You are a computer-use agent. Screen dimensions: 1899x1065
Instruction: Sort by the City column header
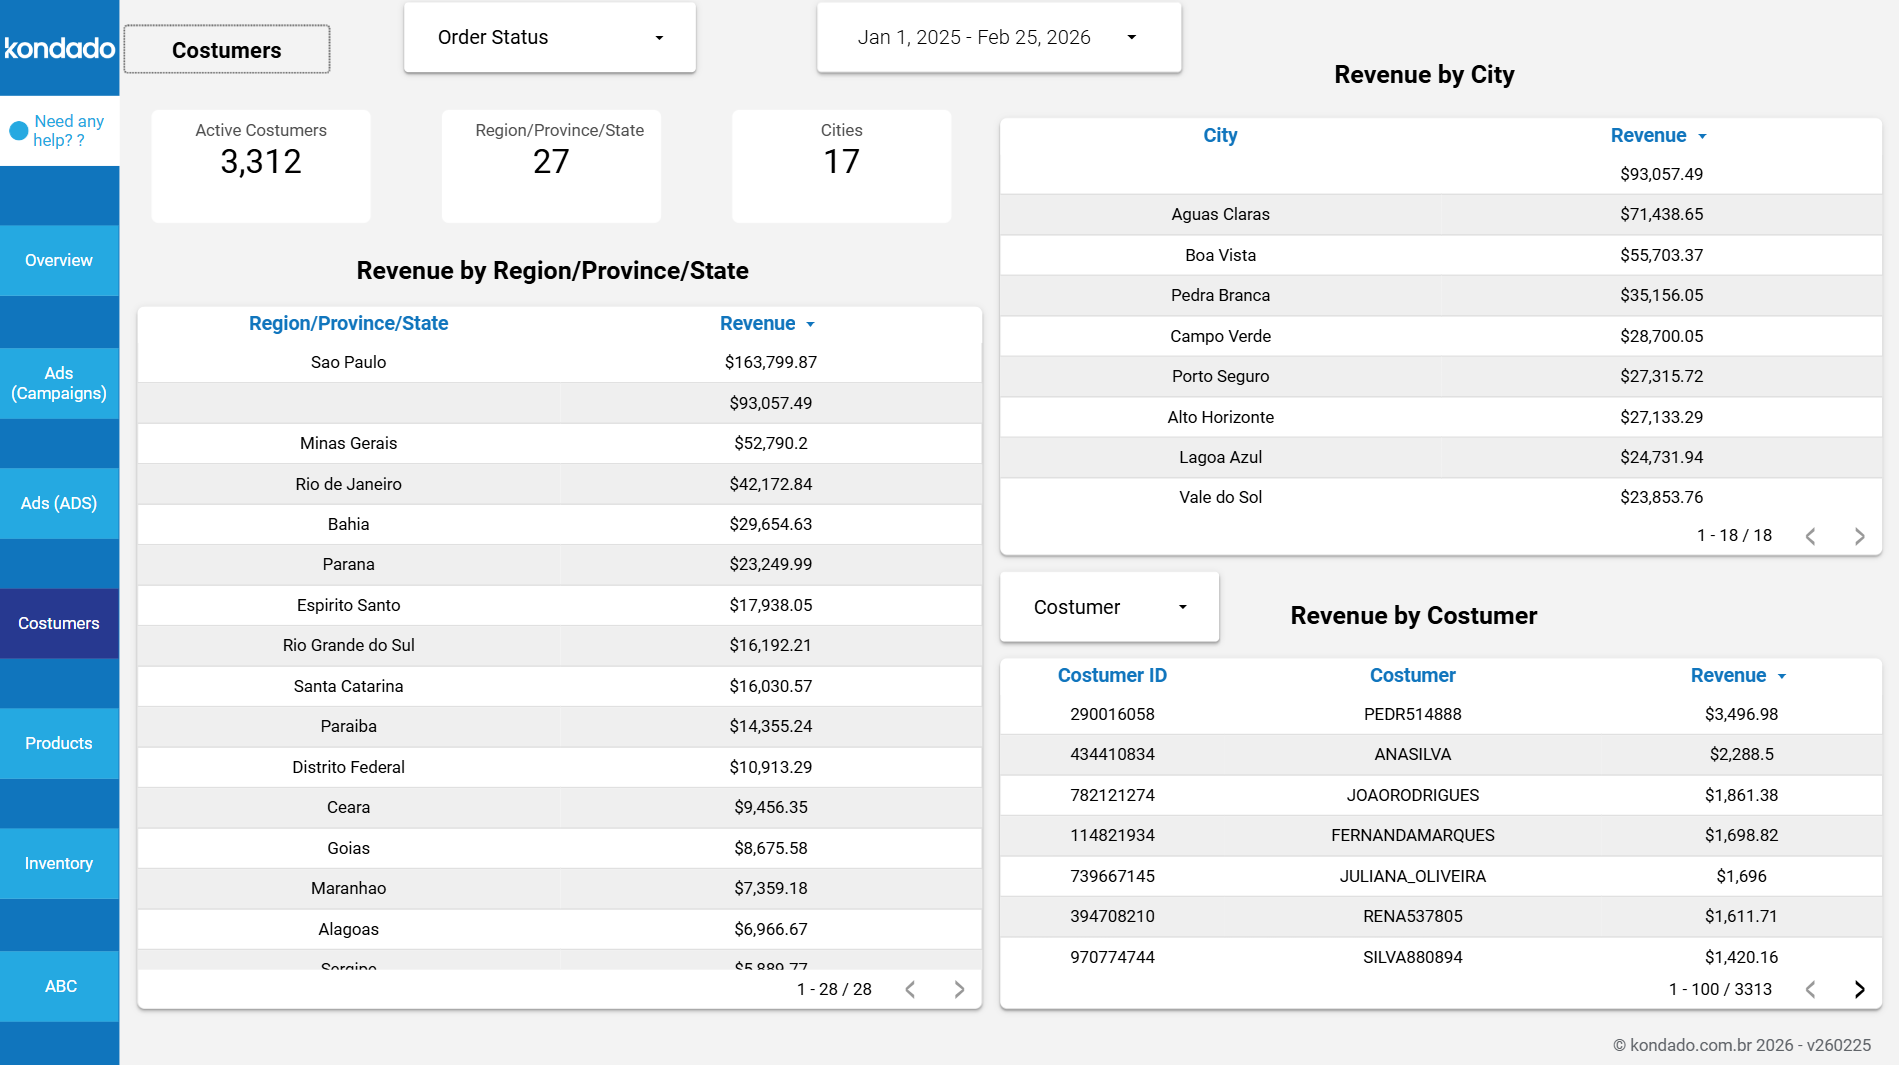point(1220,135)
